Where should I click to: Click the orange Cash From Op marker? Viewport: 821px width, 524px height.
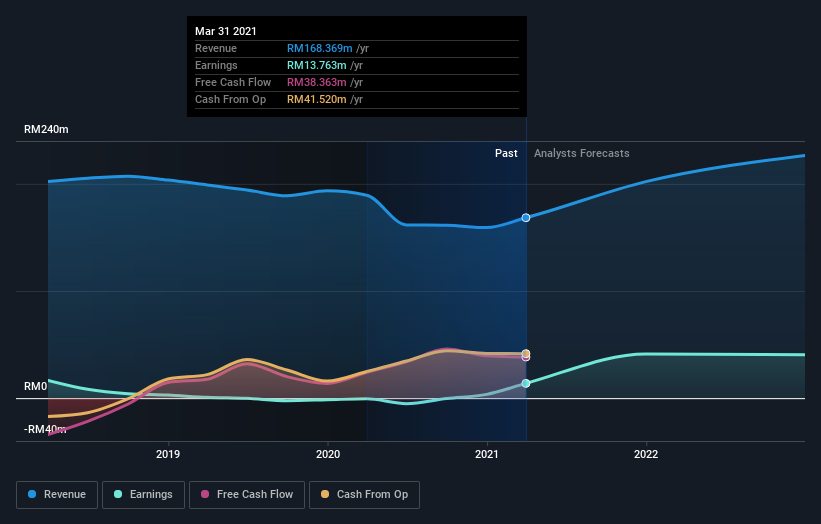526,353
